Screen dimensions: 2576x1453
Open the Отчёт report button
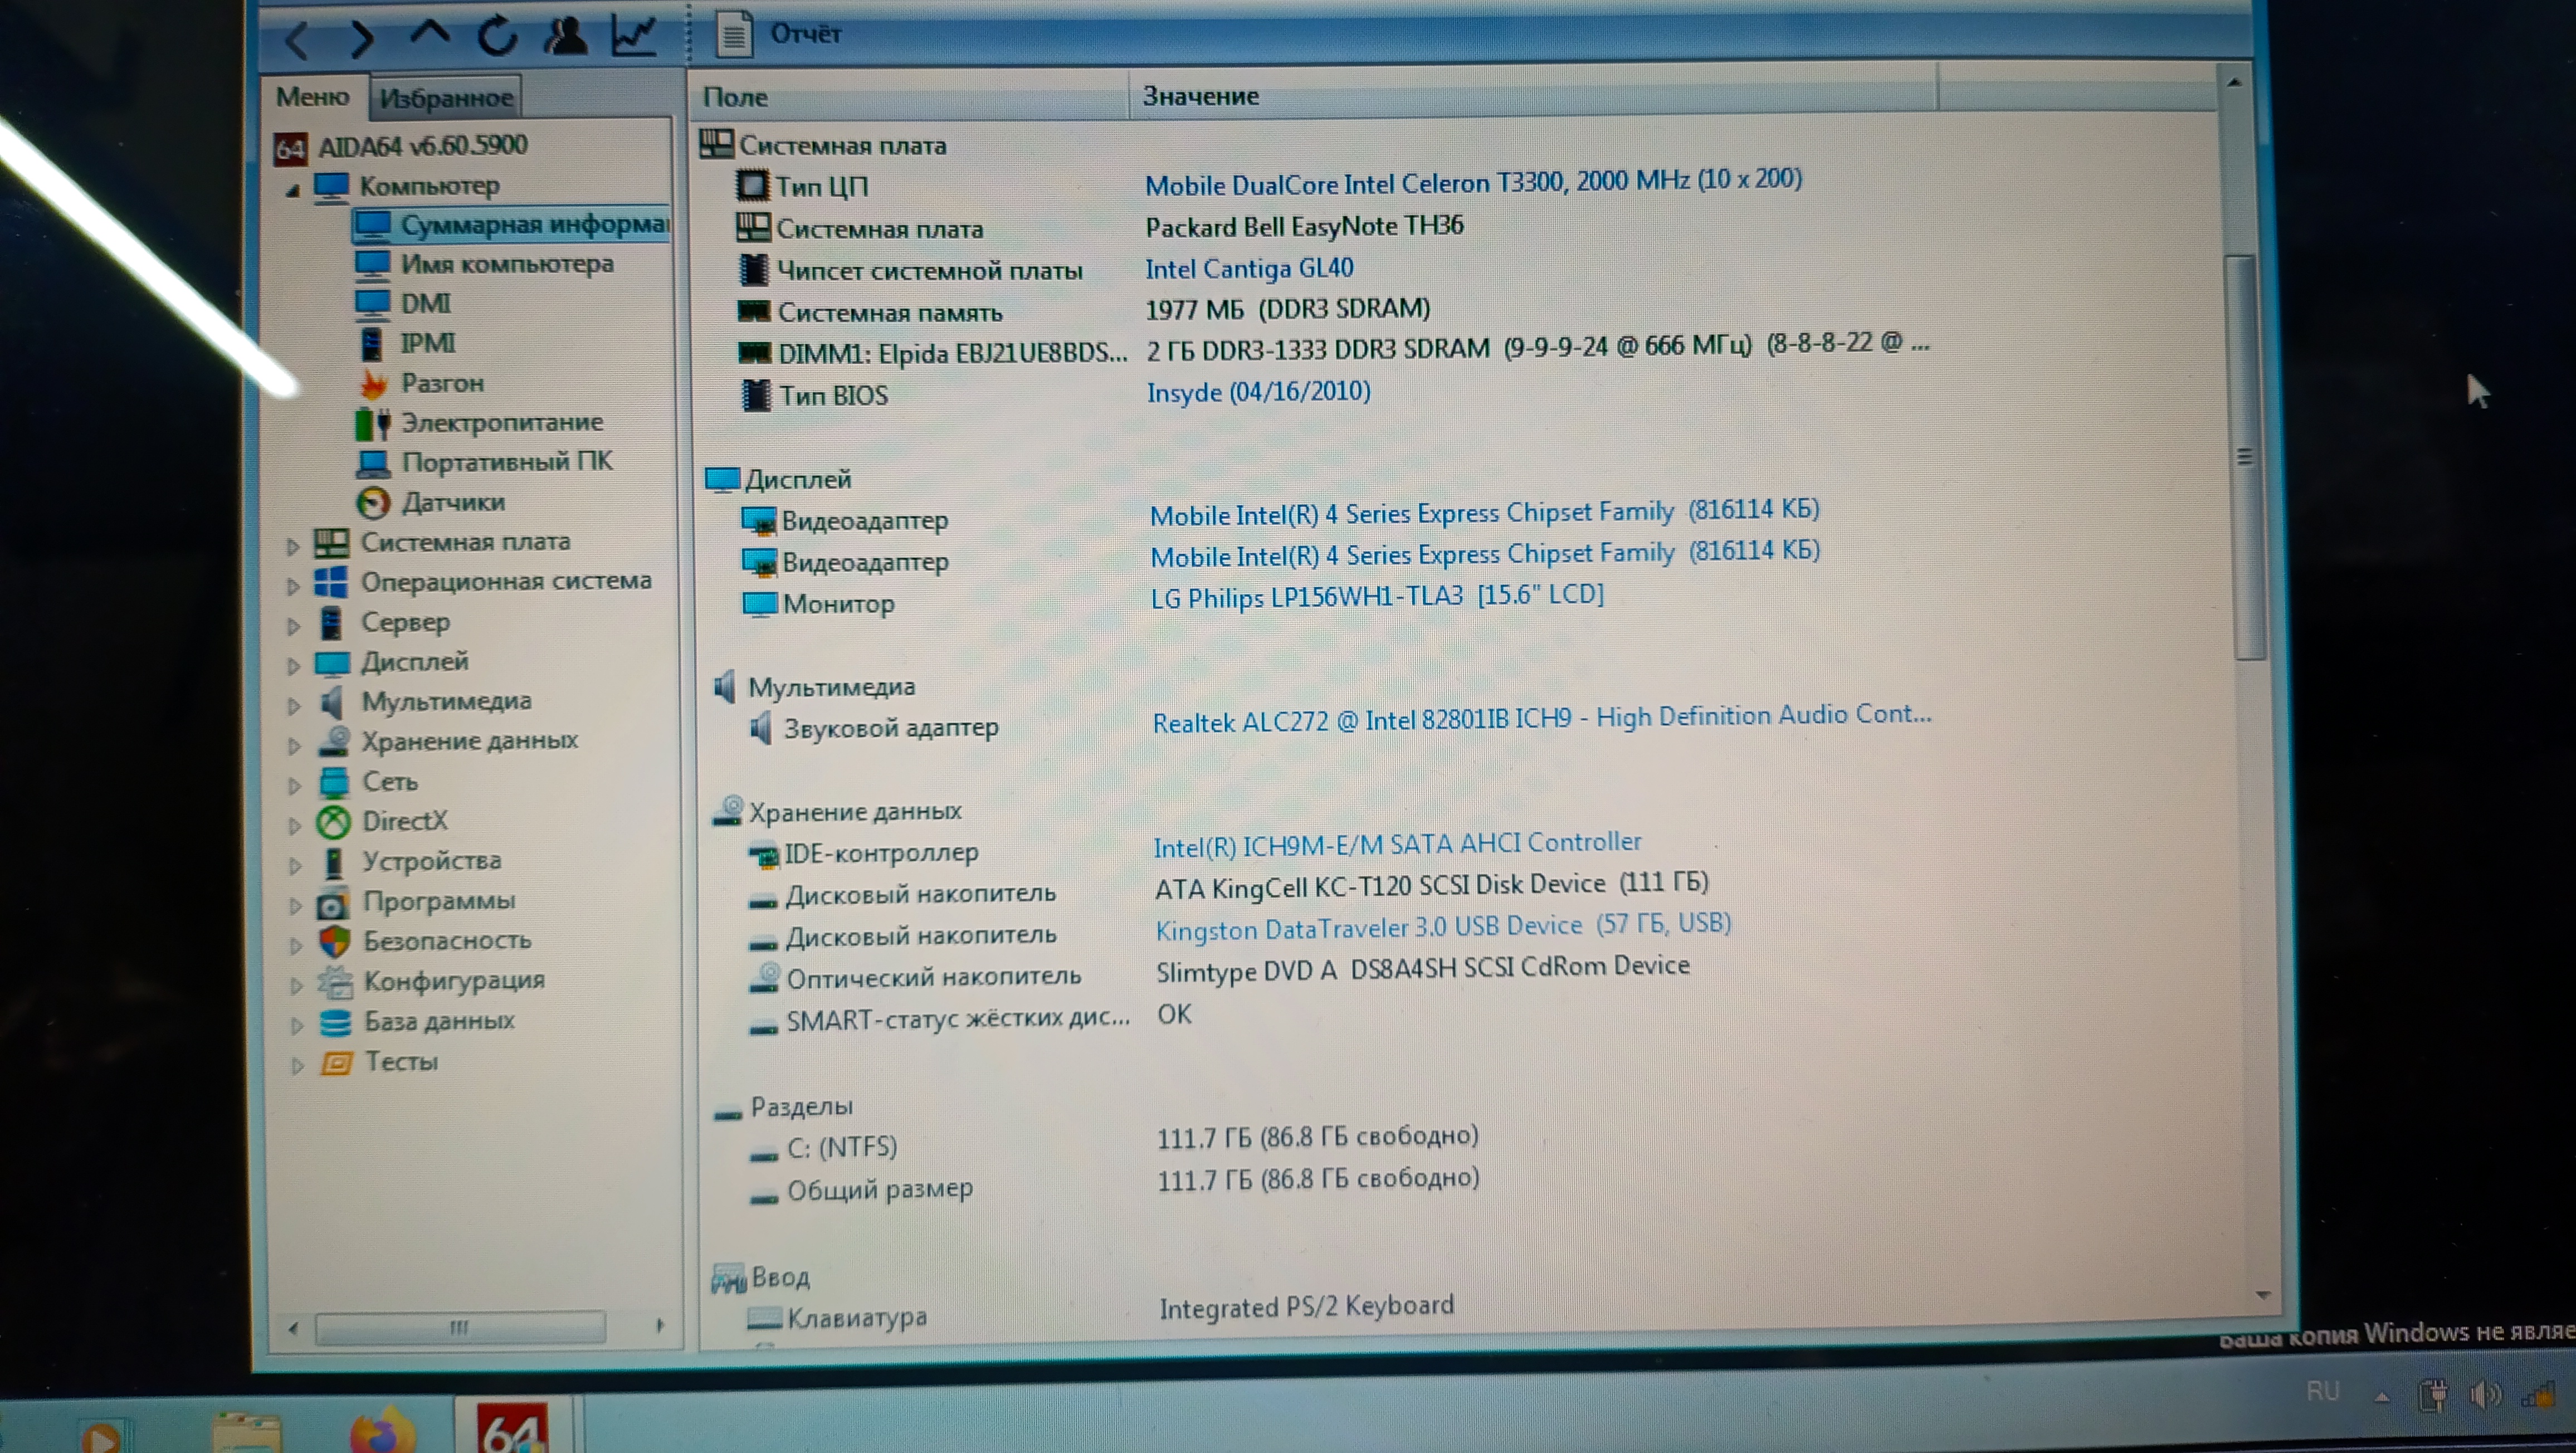pos(780,34)
